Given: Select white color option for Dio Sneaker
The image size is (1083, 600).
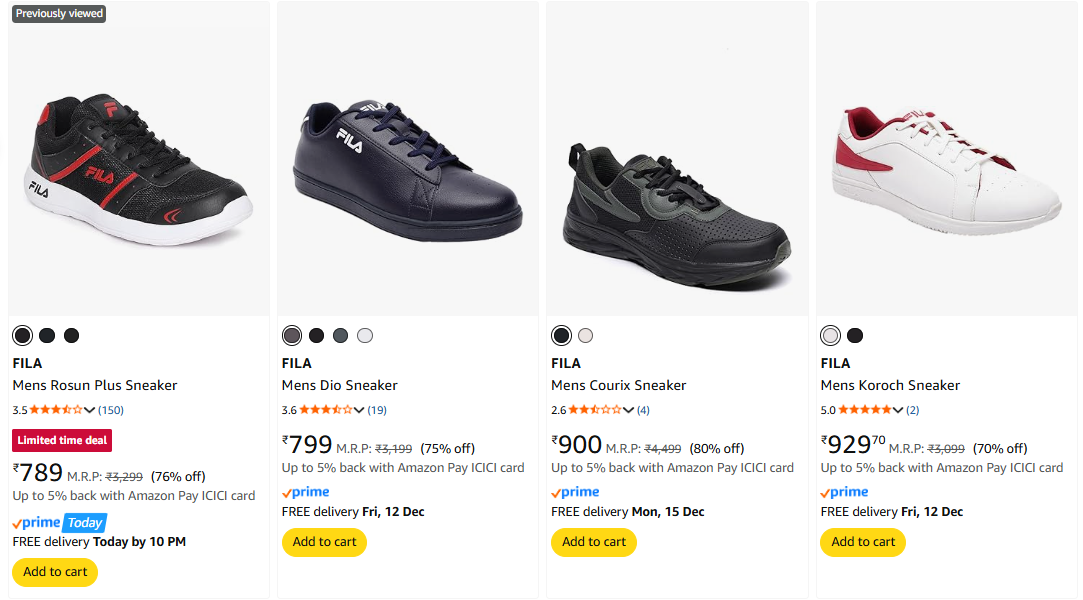Looking at the screenshot, I should point(365,335).
